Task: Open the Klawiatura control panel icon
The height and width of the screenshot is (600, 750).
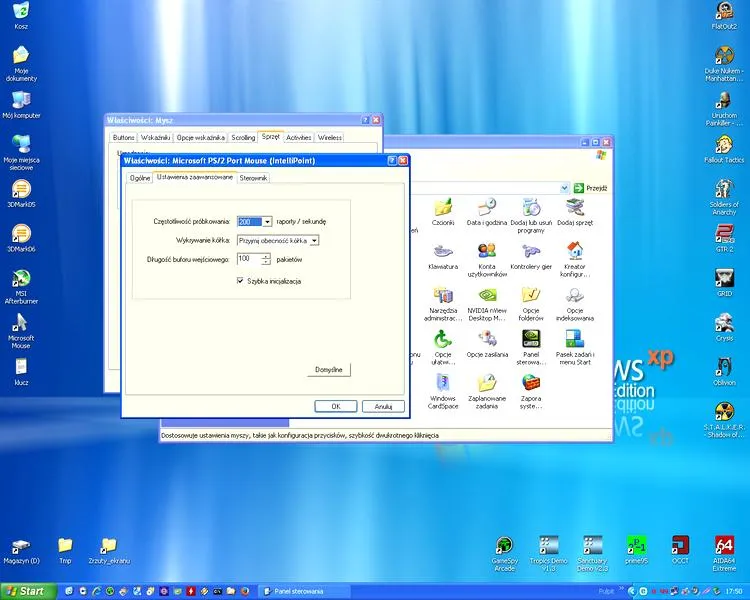Action: pos(442,256)
